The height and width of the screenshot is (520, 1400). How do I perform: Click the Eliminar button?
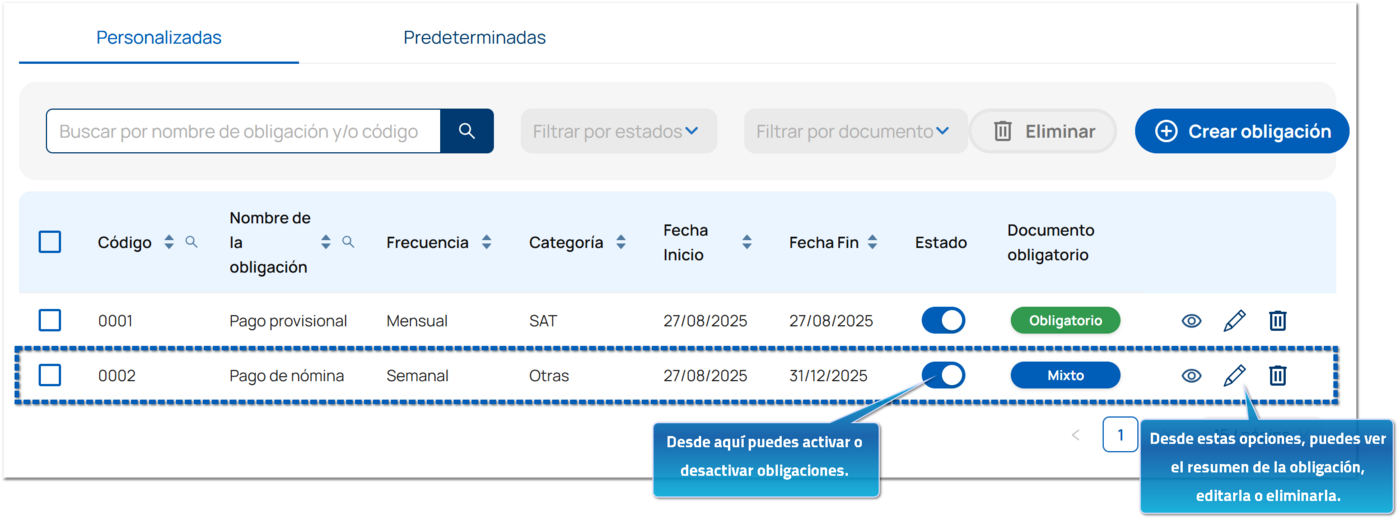[x=1043, y=131]
